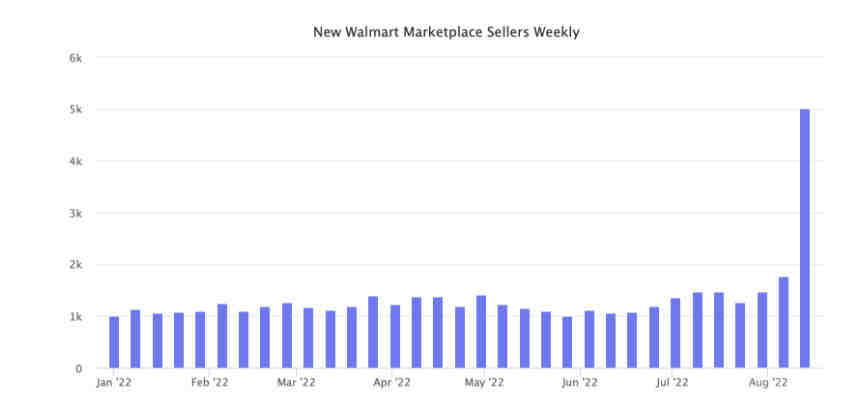This screenshot has width=868, height=414.
Task: Click the tallest bar in August '22
Action: 805,239
